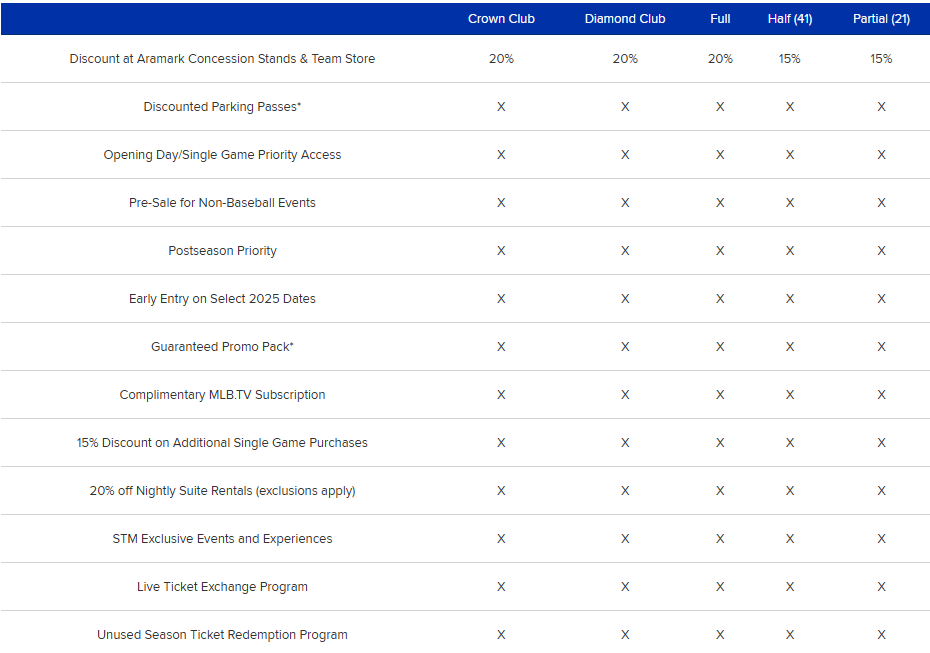
Task: Click the Partial (21) column header
Action: point(881,19)
